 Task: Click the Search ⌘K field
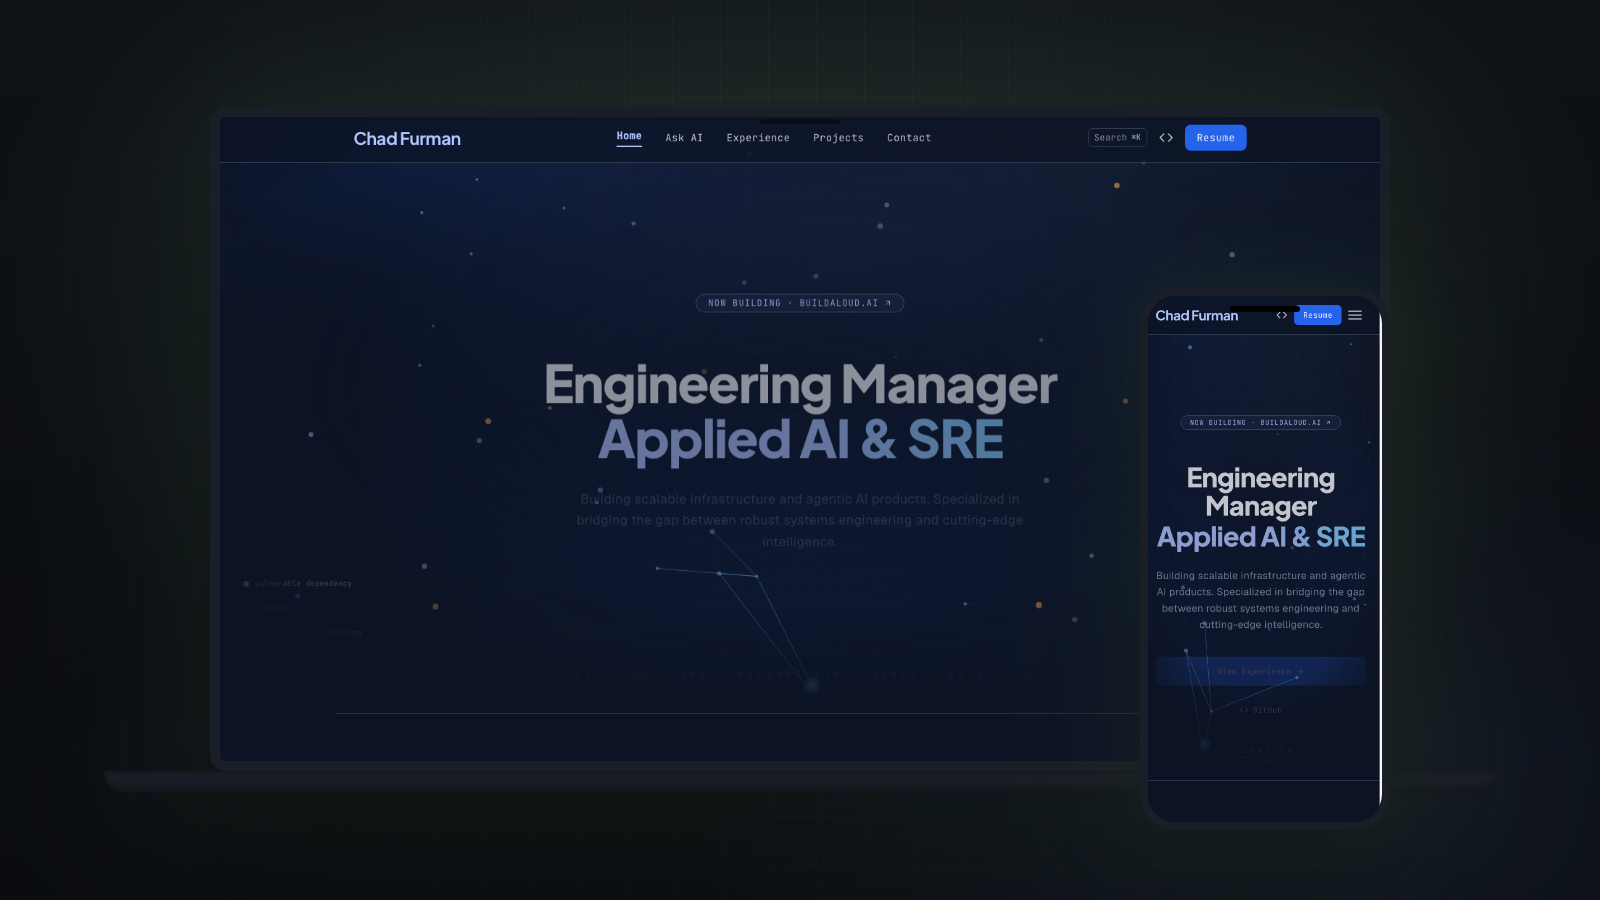pyautogui.click(x=1117, y=138)
